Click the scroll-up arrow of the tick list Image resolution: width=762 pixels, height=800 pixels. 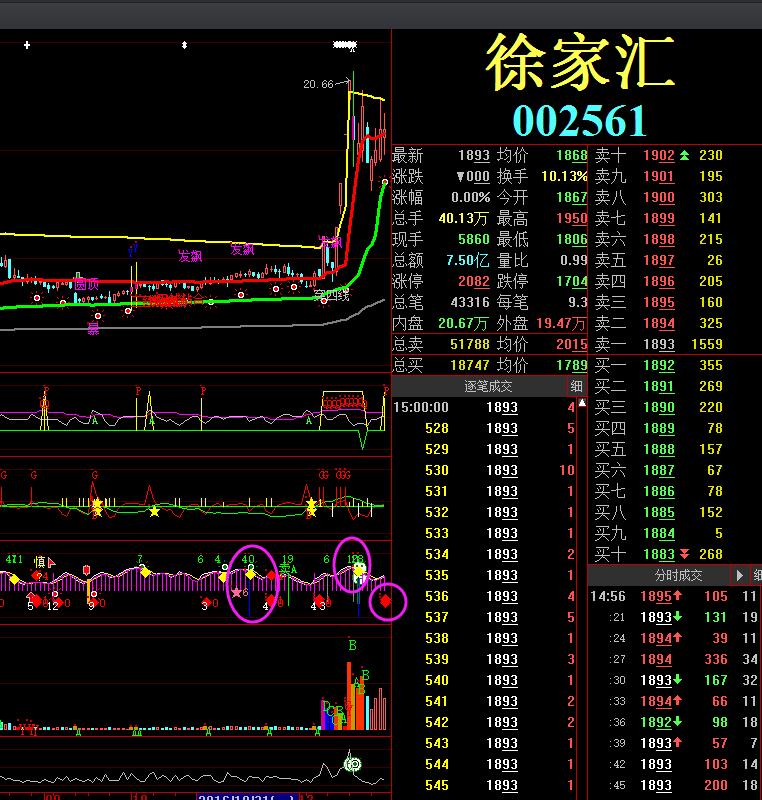[x=582, y=403]
